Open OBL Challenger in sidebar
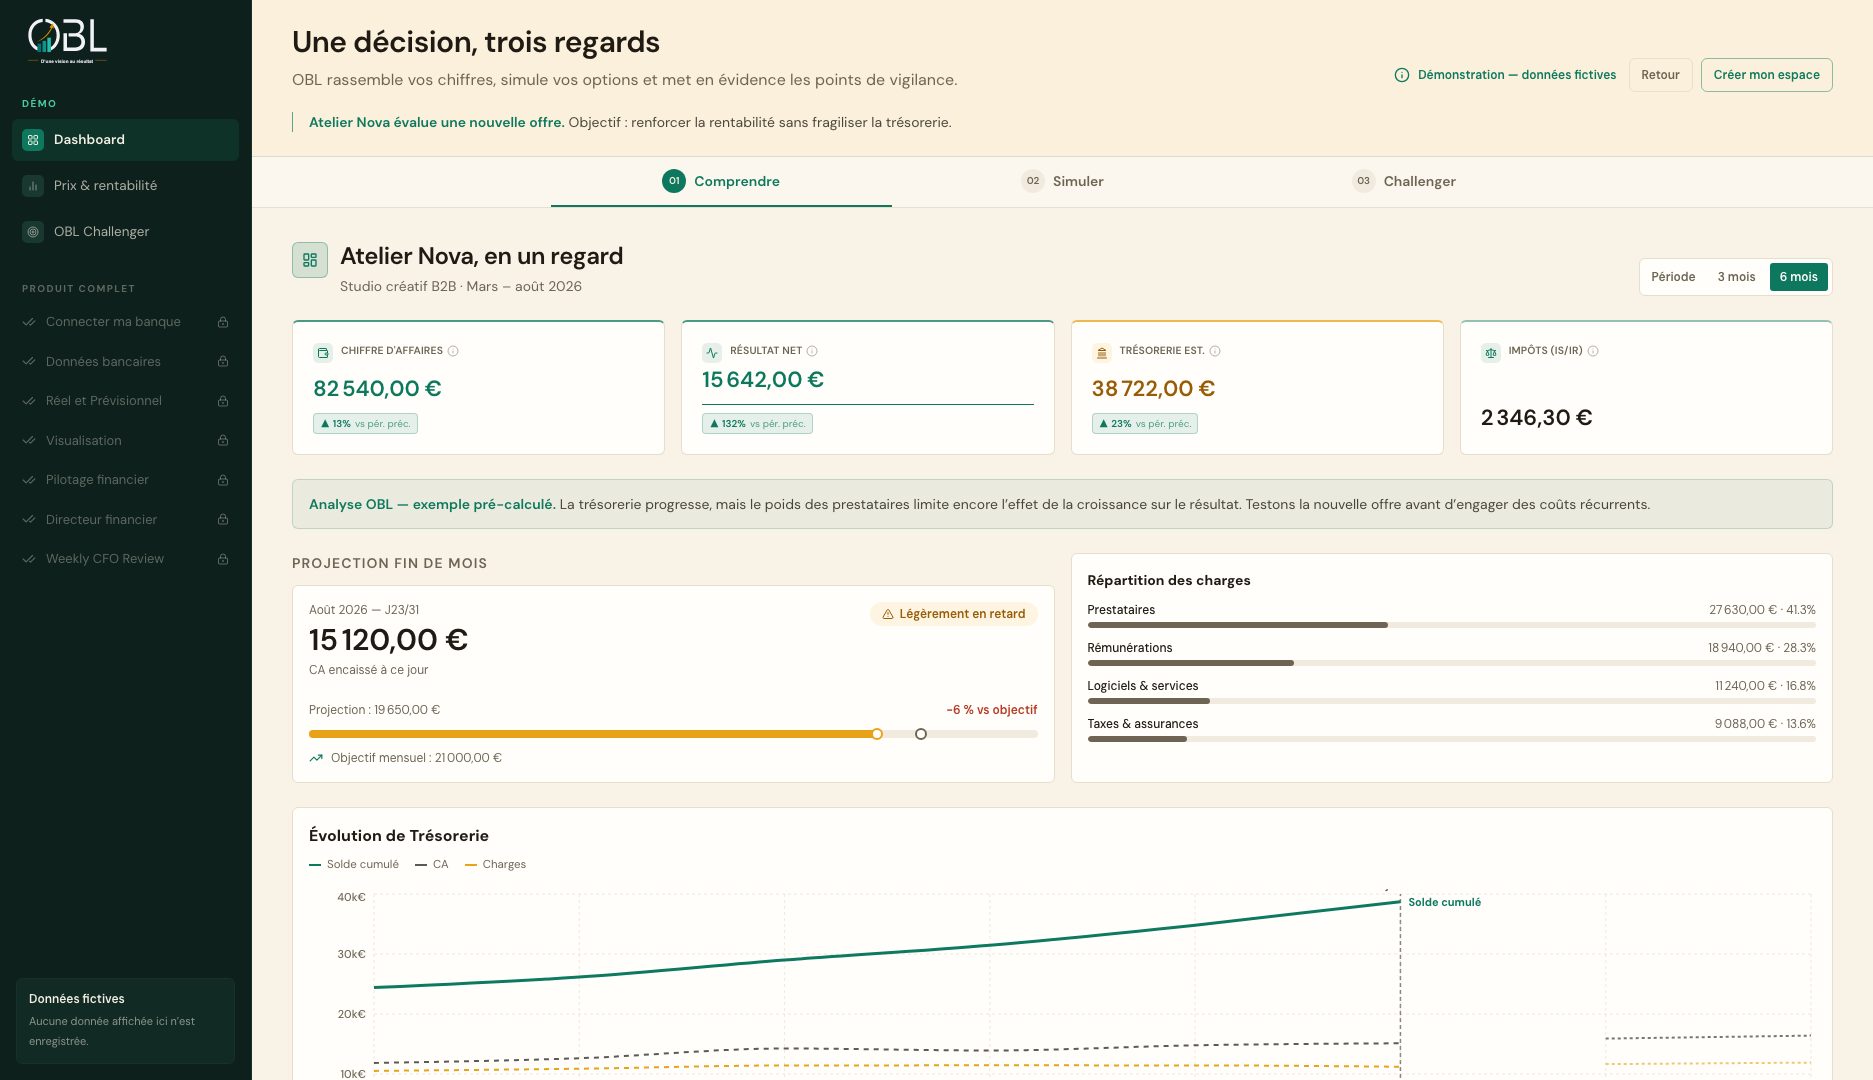 pyautogui.click(x=125, y=232)
